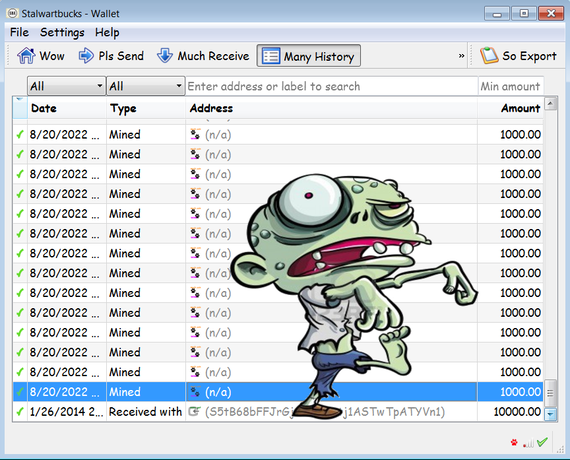Open the transaction type All dropdown
The image size is (570, 460).
tap(146, 86)
